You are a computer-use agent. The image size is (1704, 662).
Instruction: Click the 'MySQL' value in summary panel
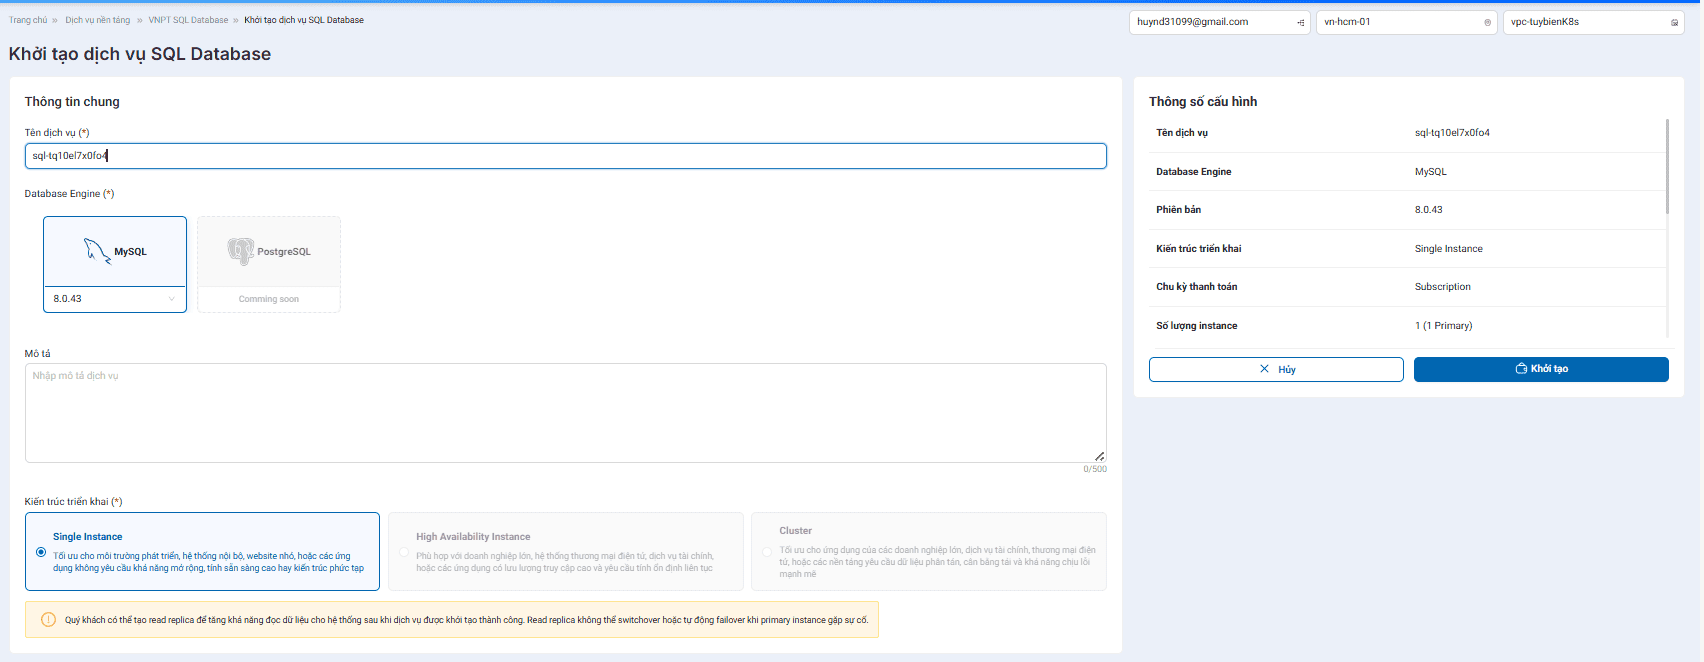(1431, 172)
